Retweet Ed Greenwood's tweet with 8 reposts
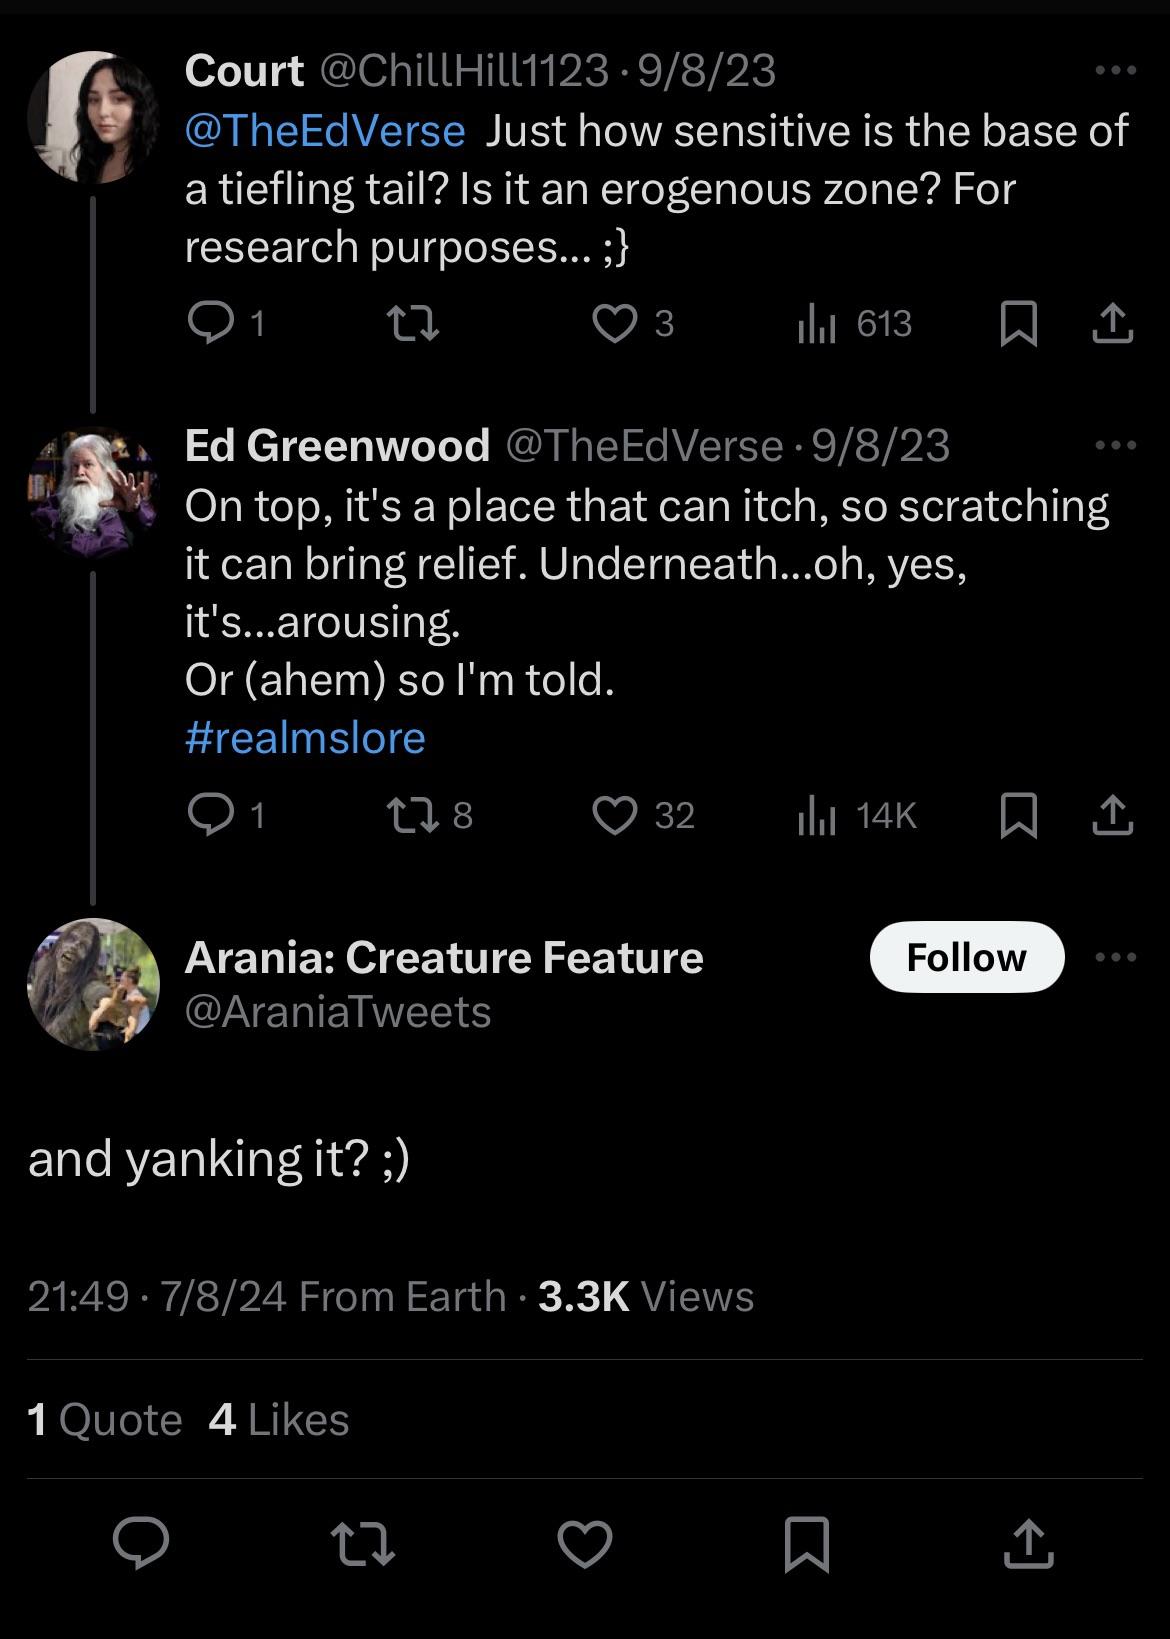This screenshot has height=1639, width=1170. pyautogui.click(x=412, y=815)
